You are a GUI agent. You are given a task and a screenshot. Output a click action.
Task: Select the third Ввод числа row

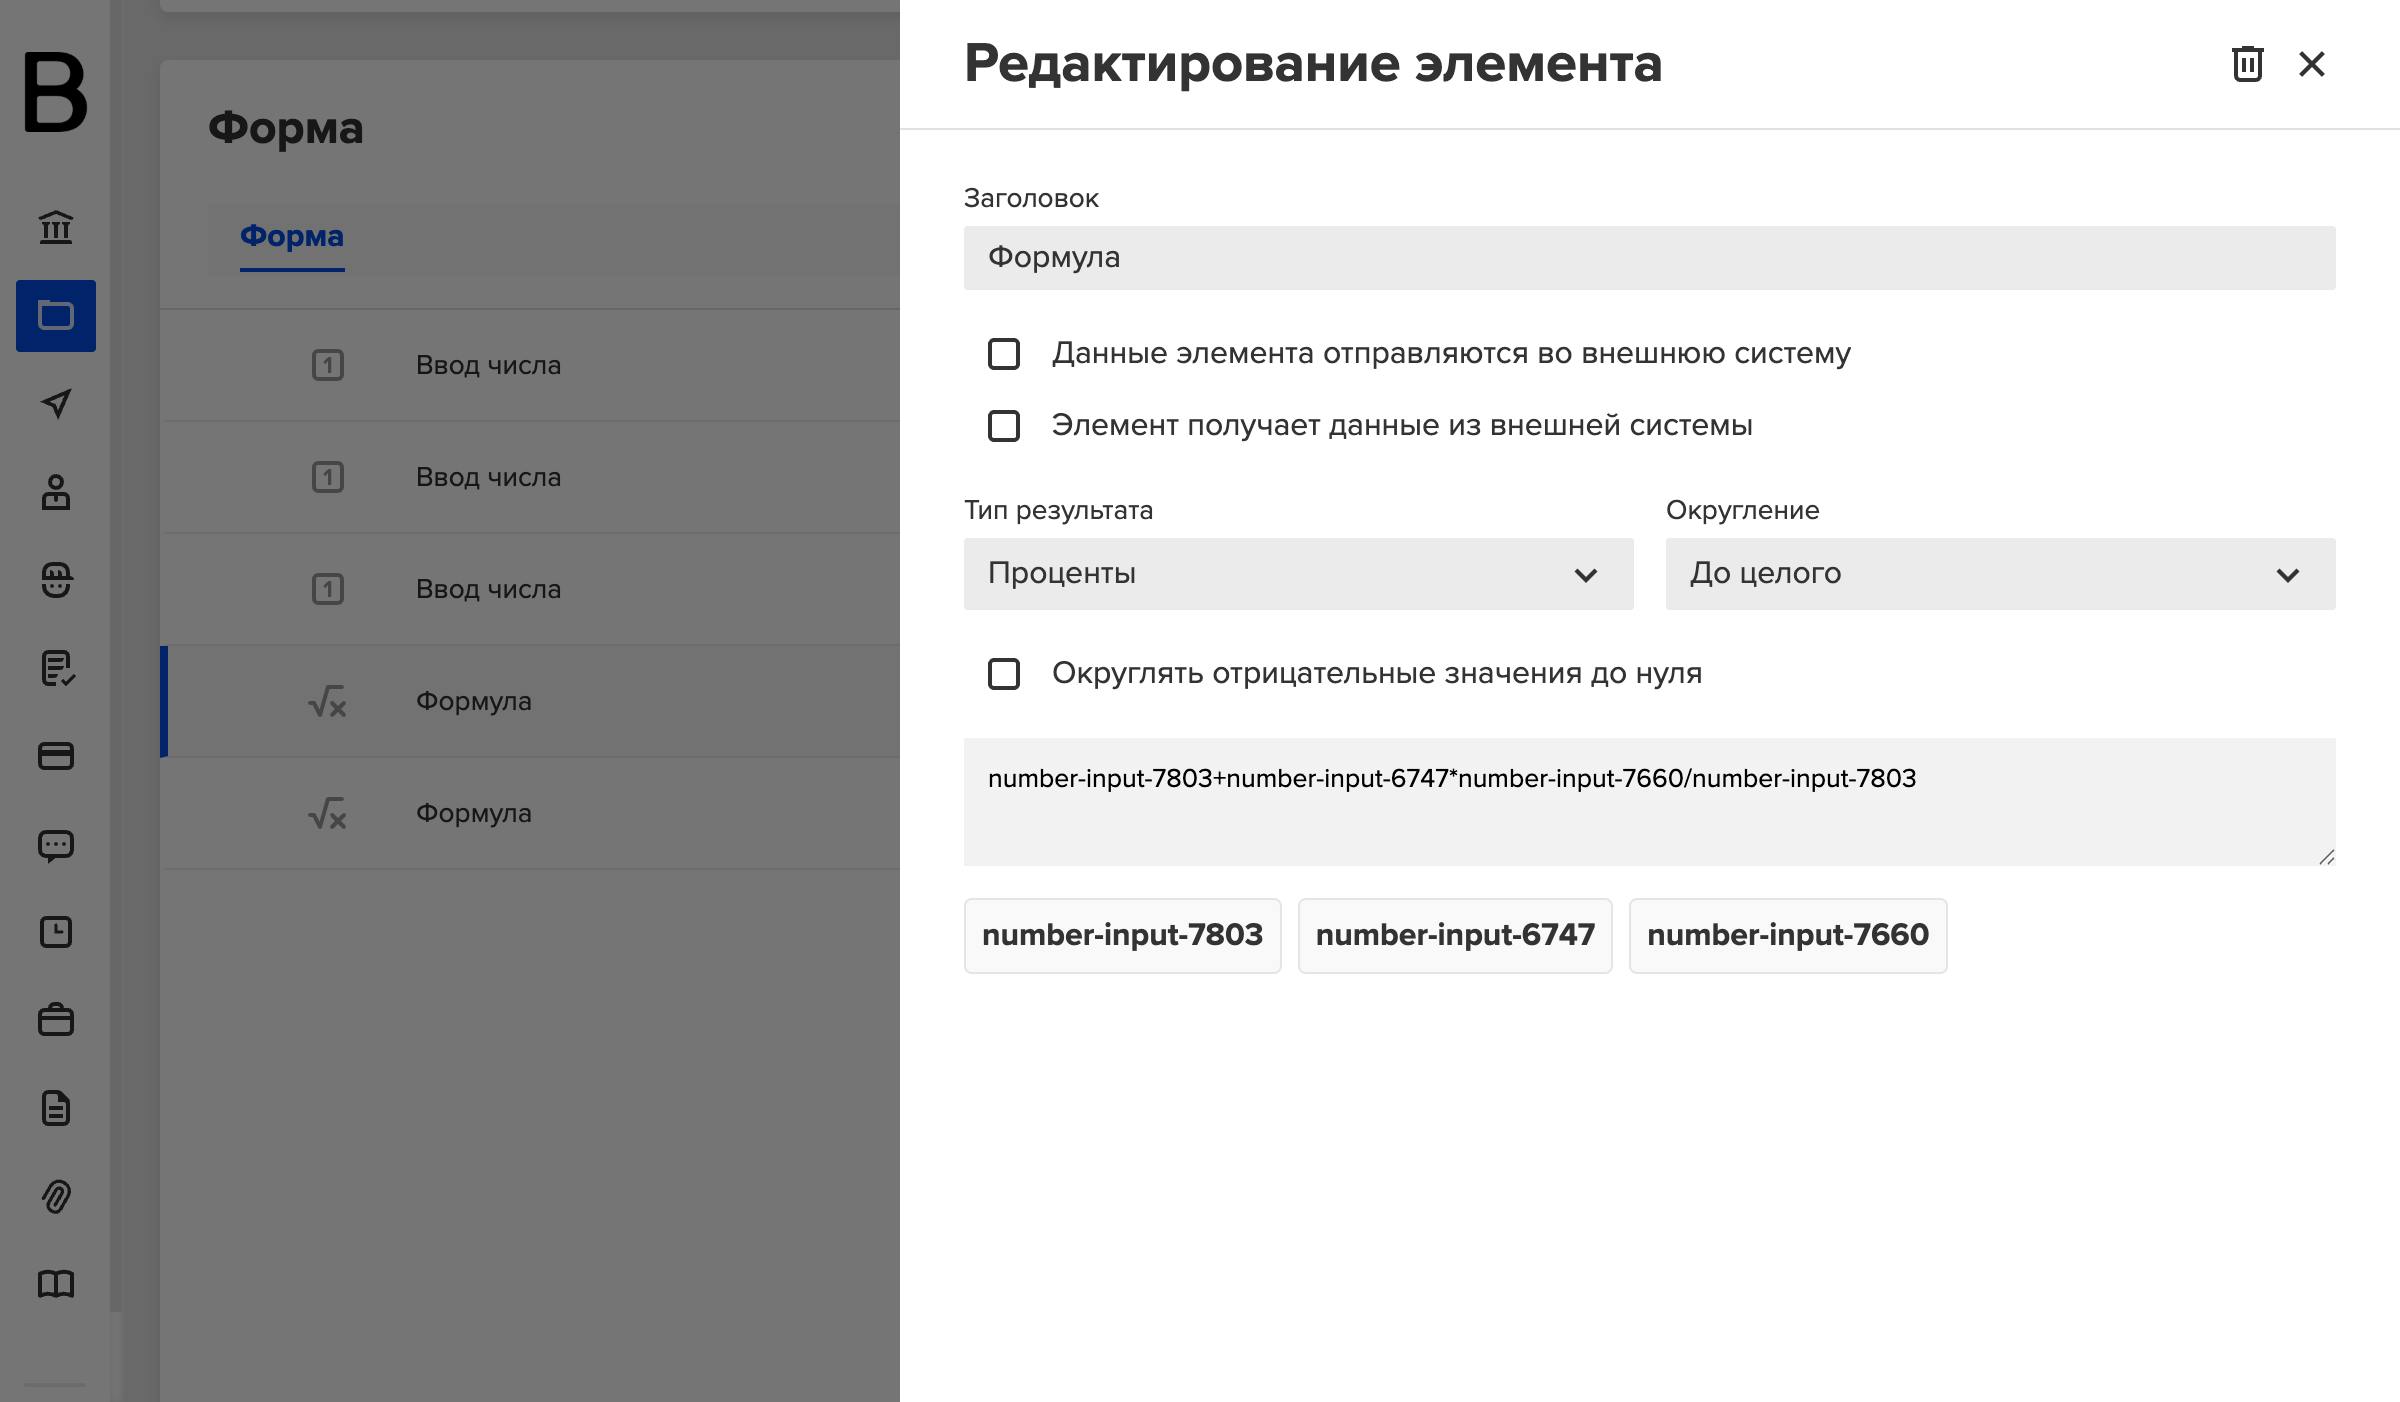pyautogui.click(x=530, y=589)
